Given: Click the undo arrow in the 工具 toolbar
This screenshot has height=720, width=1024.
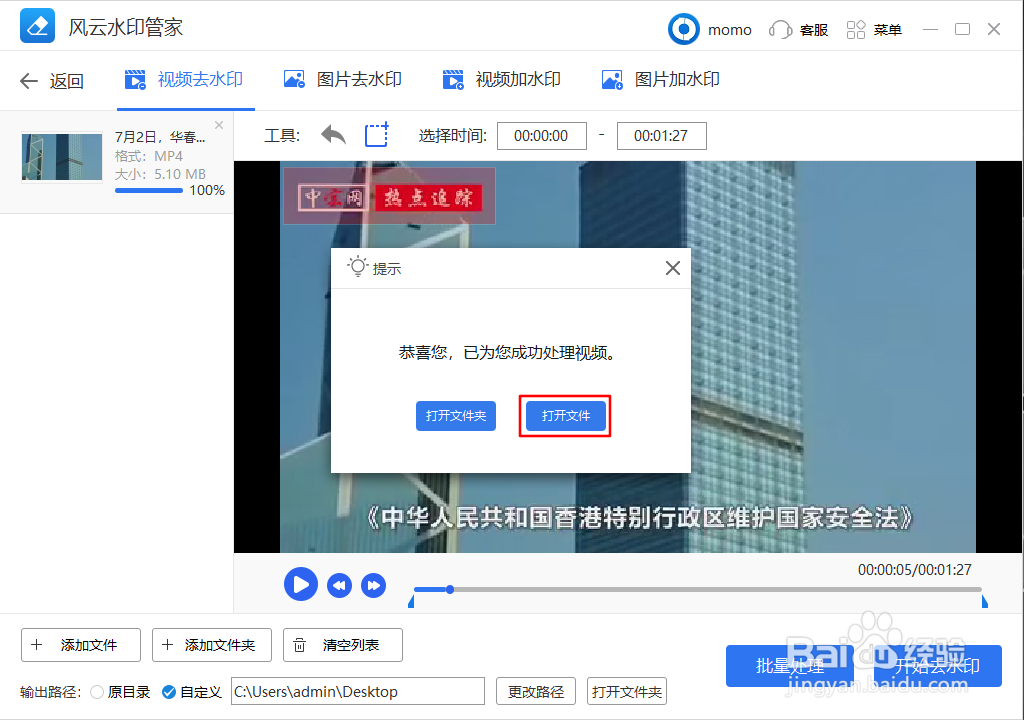Looking at the screenshot, I should (333, 135).
